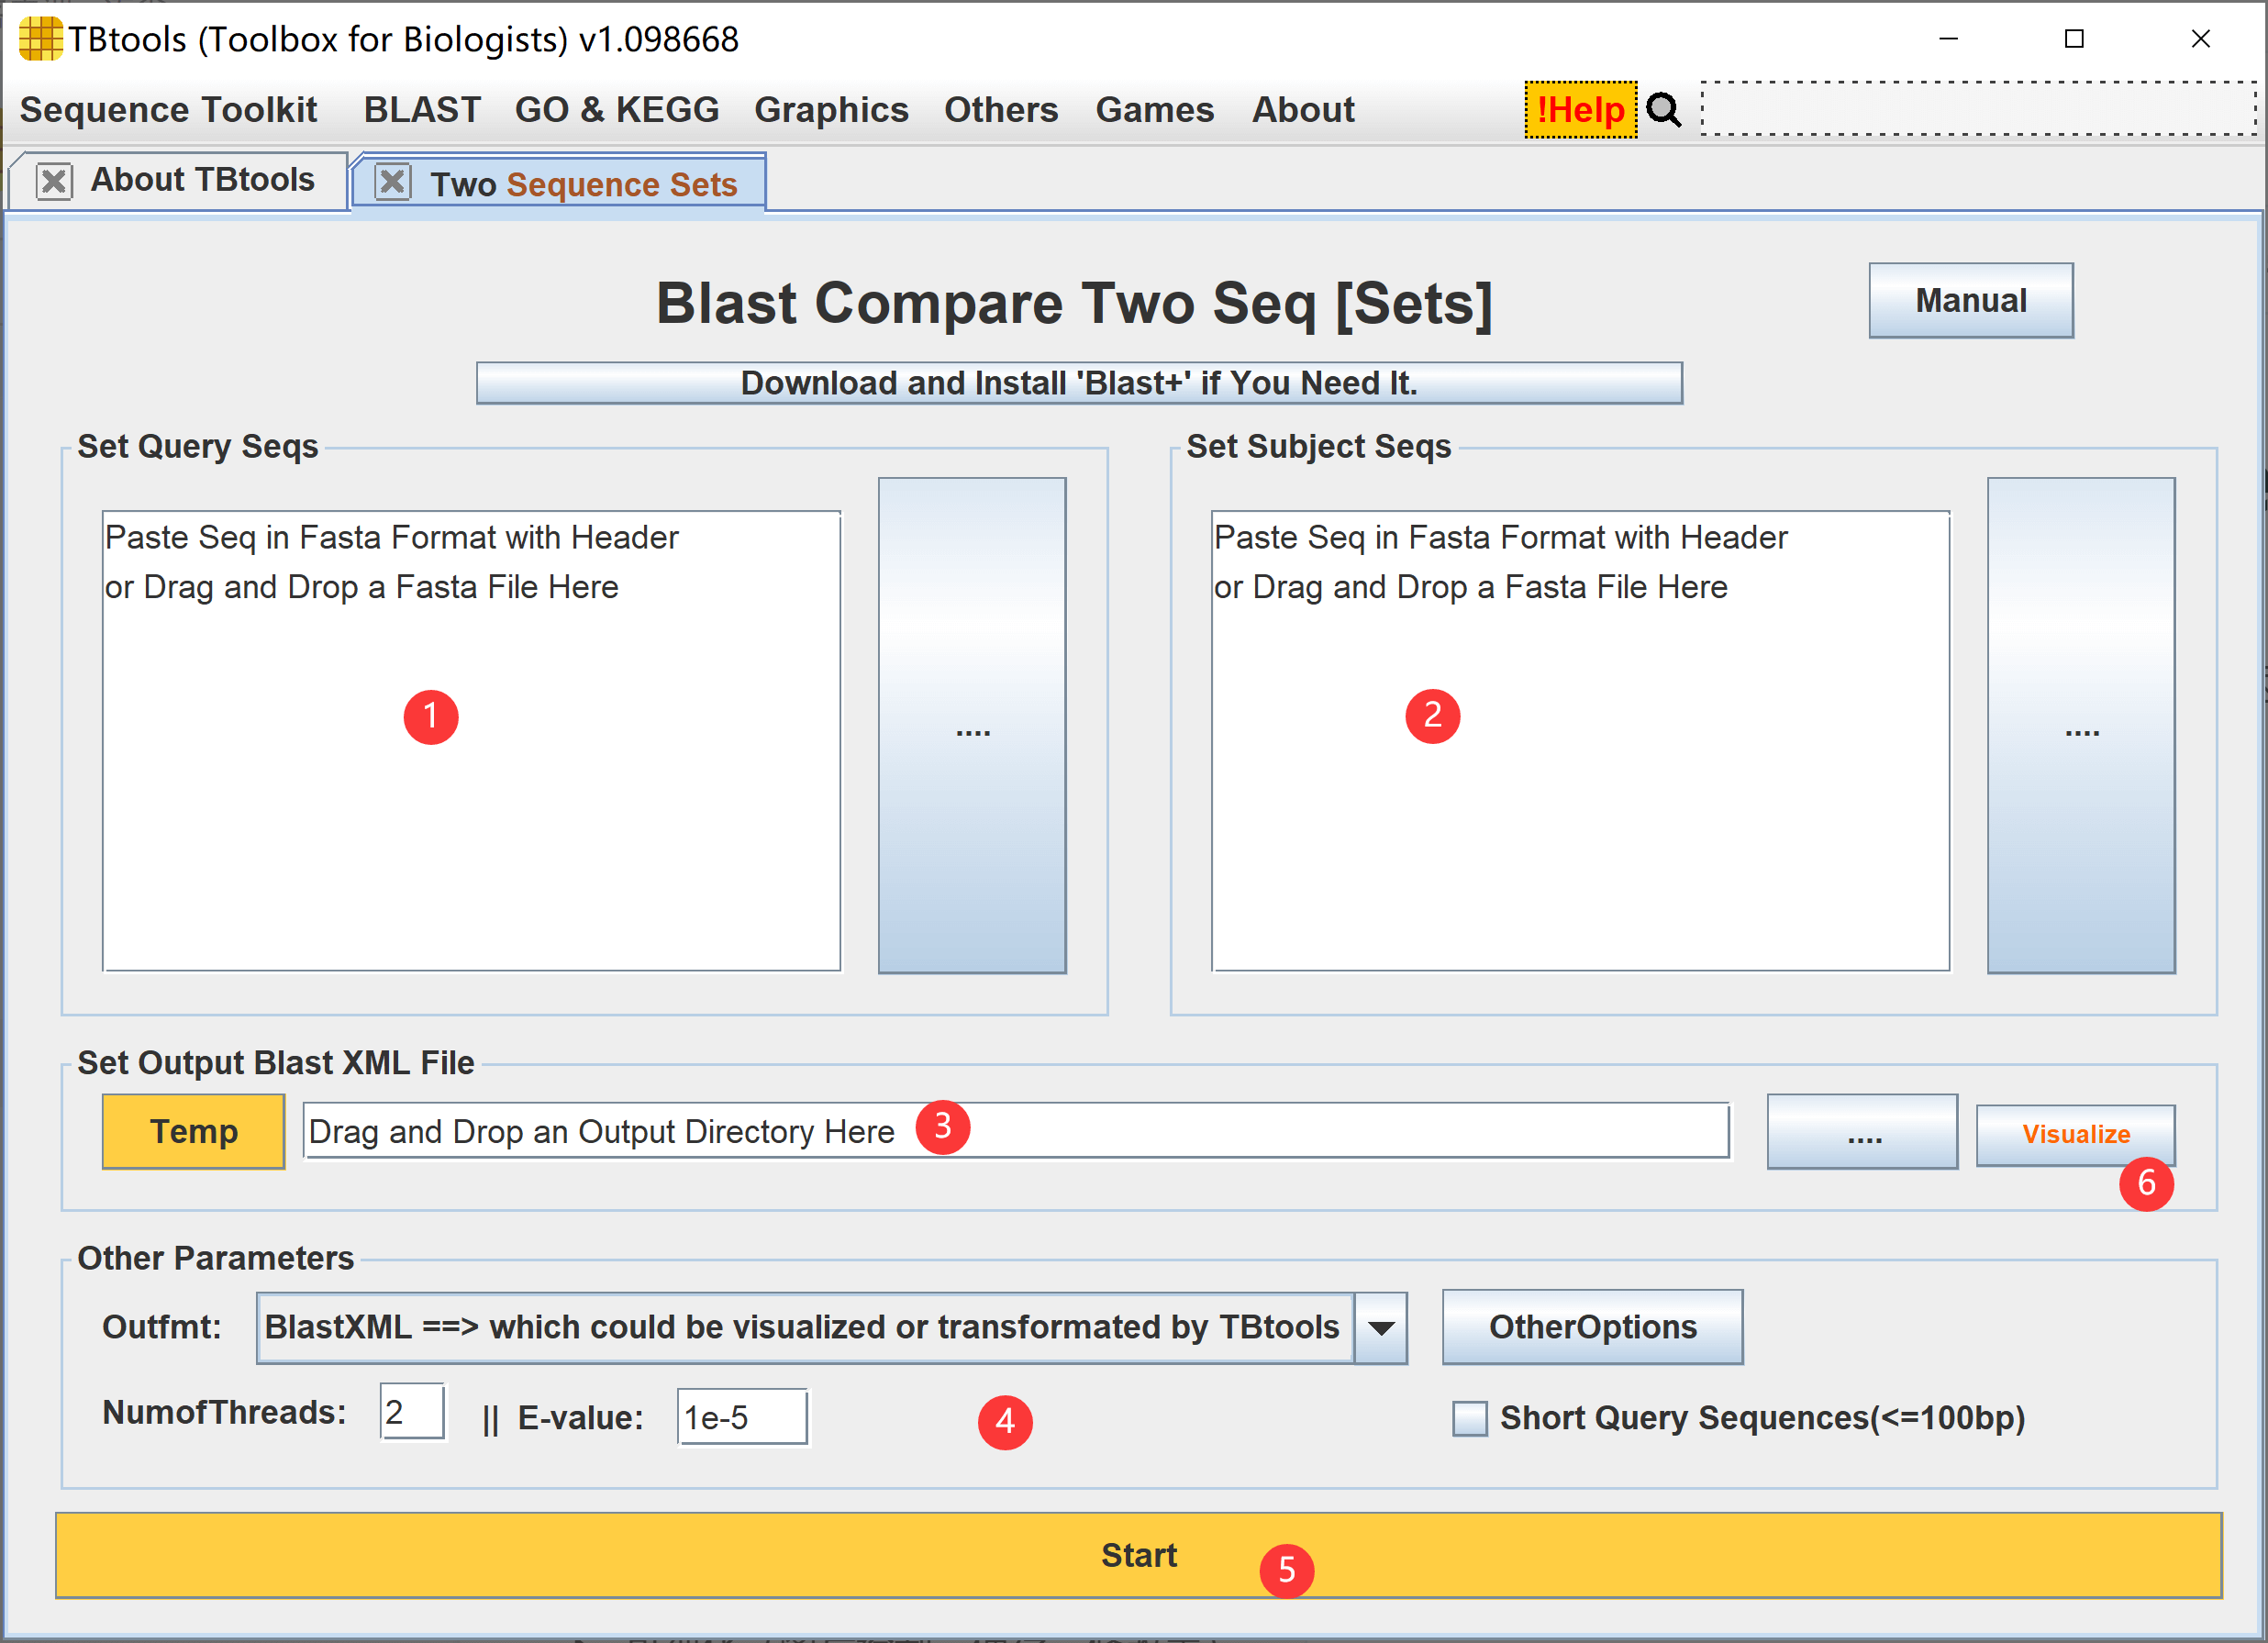The height and width of the screenshot is (1643, 2268).
Task: Click Download and Install Blast+ button
Action: click(1079, 383)
